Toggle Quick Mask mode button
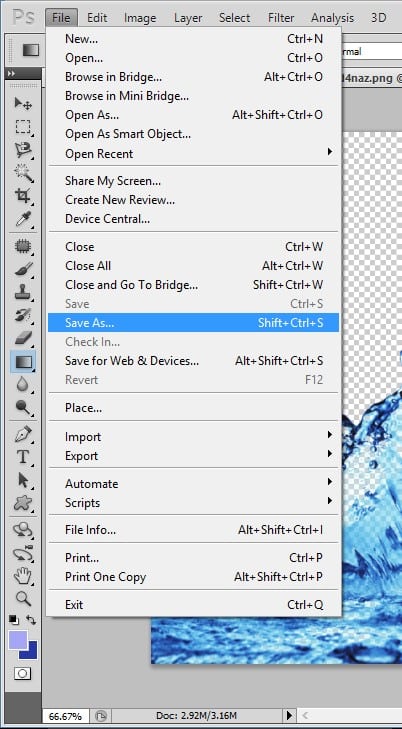This screenshot has height=729, width=402. coord(22,673)
